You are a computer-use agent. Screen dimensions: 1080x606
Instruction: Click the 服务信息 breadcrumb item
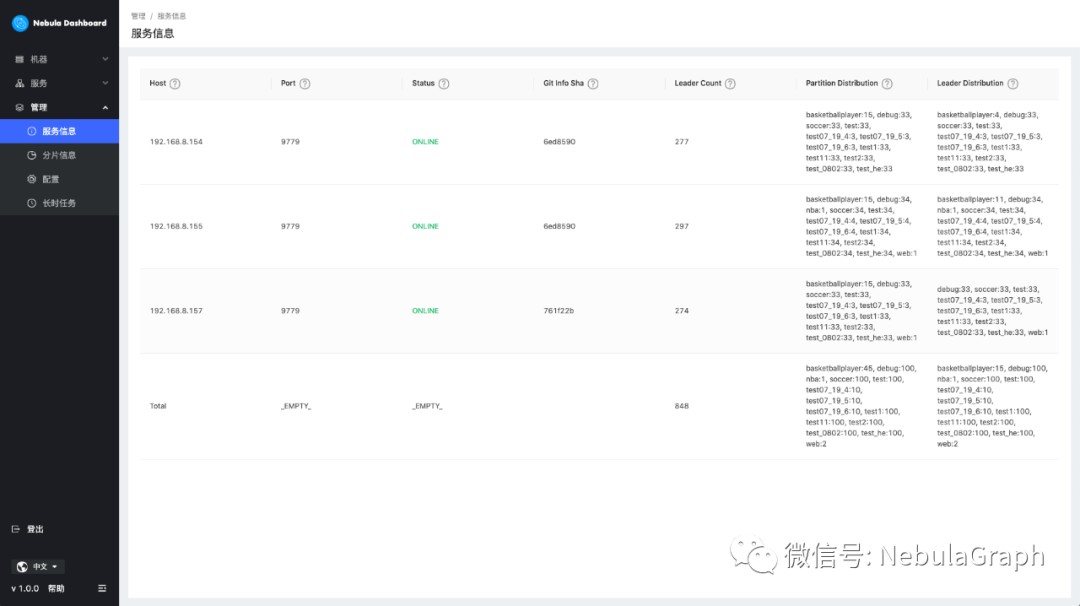point(172,16)
